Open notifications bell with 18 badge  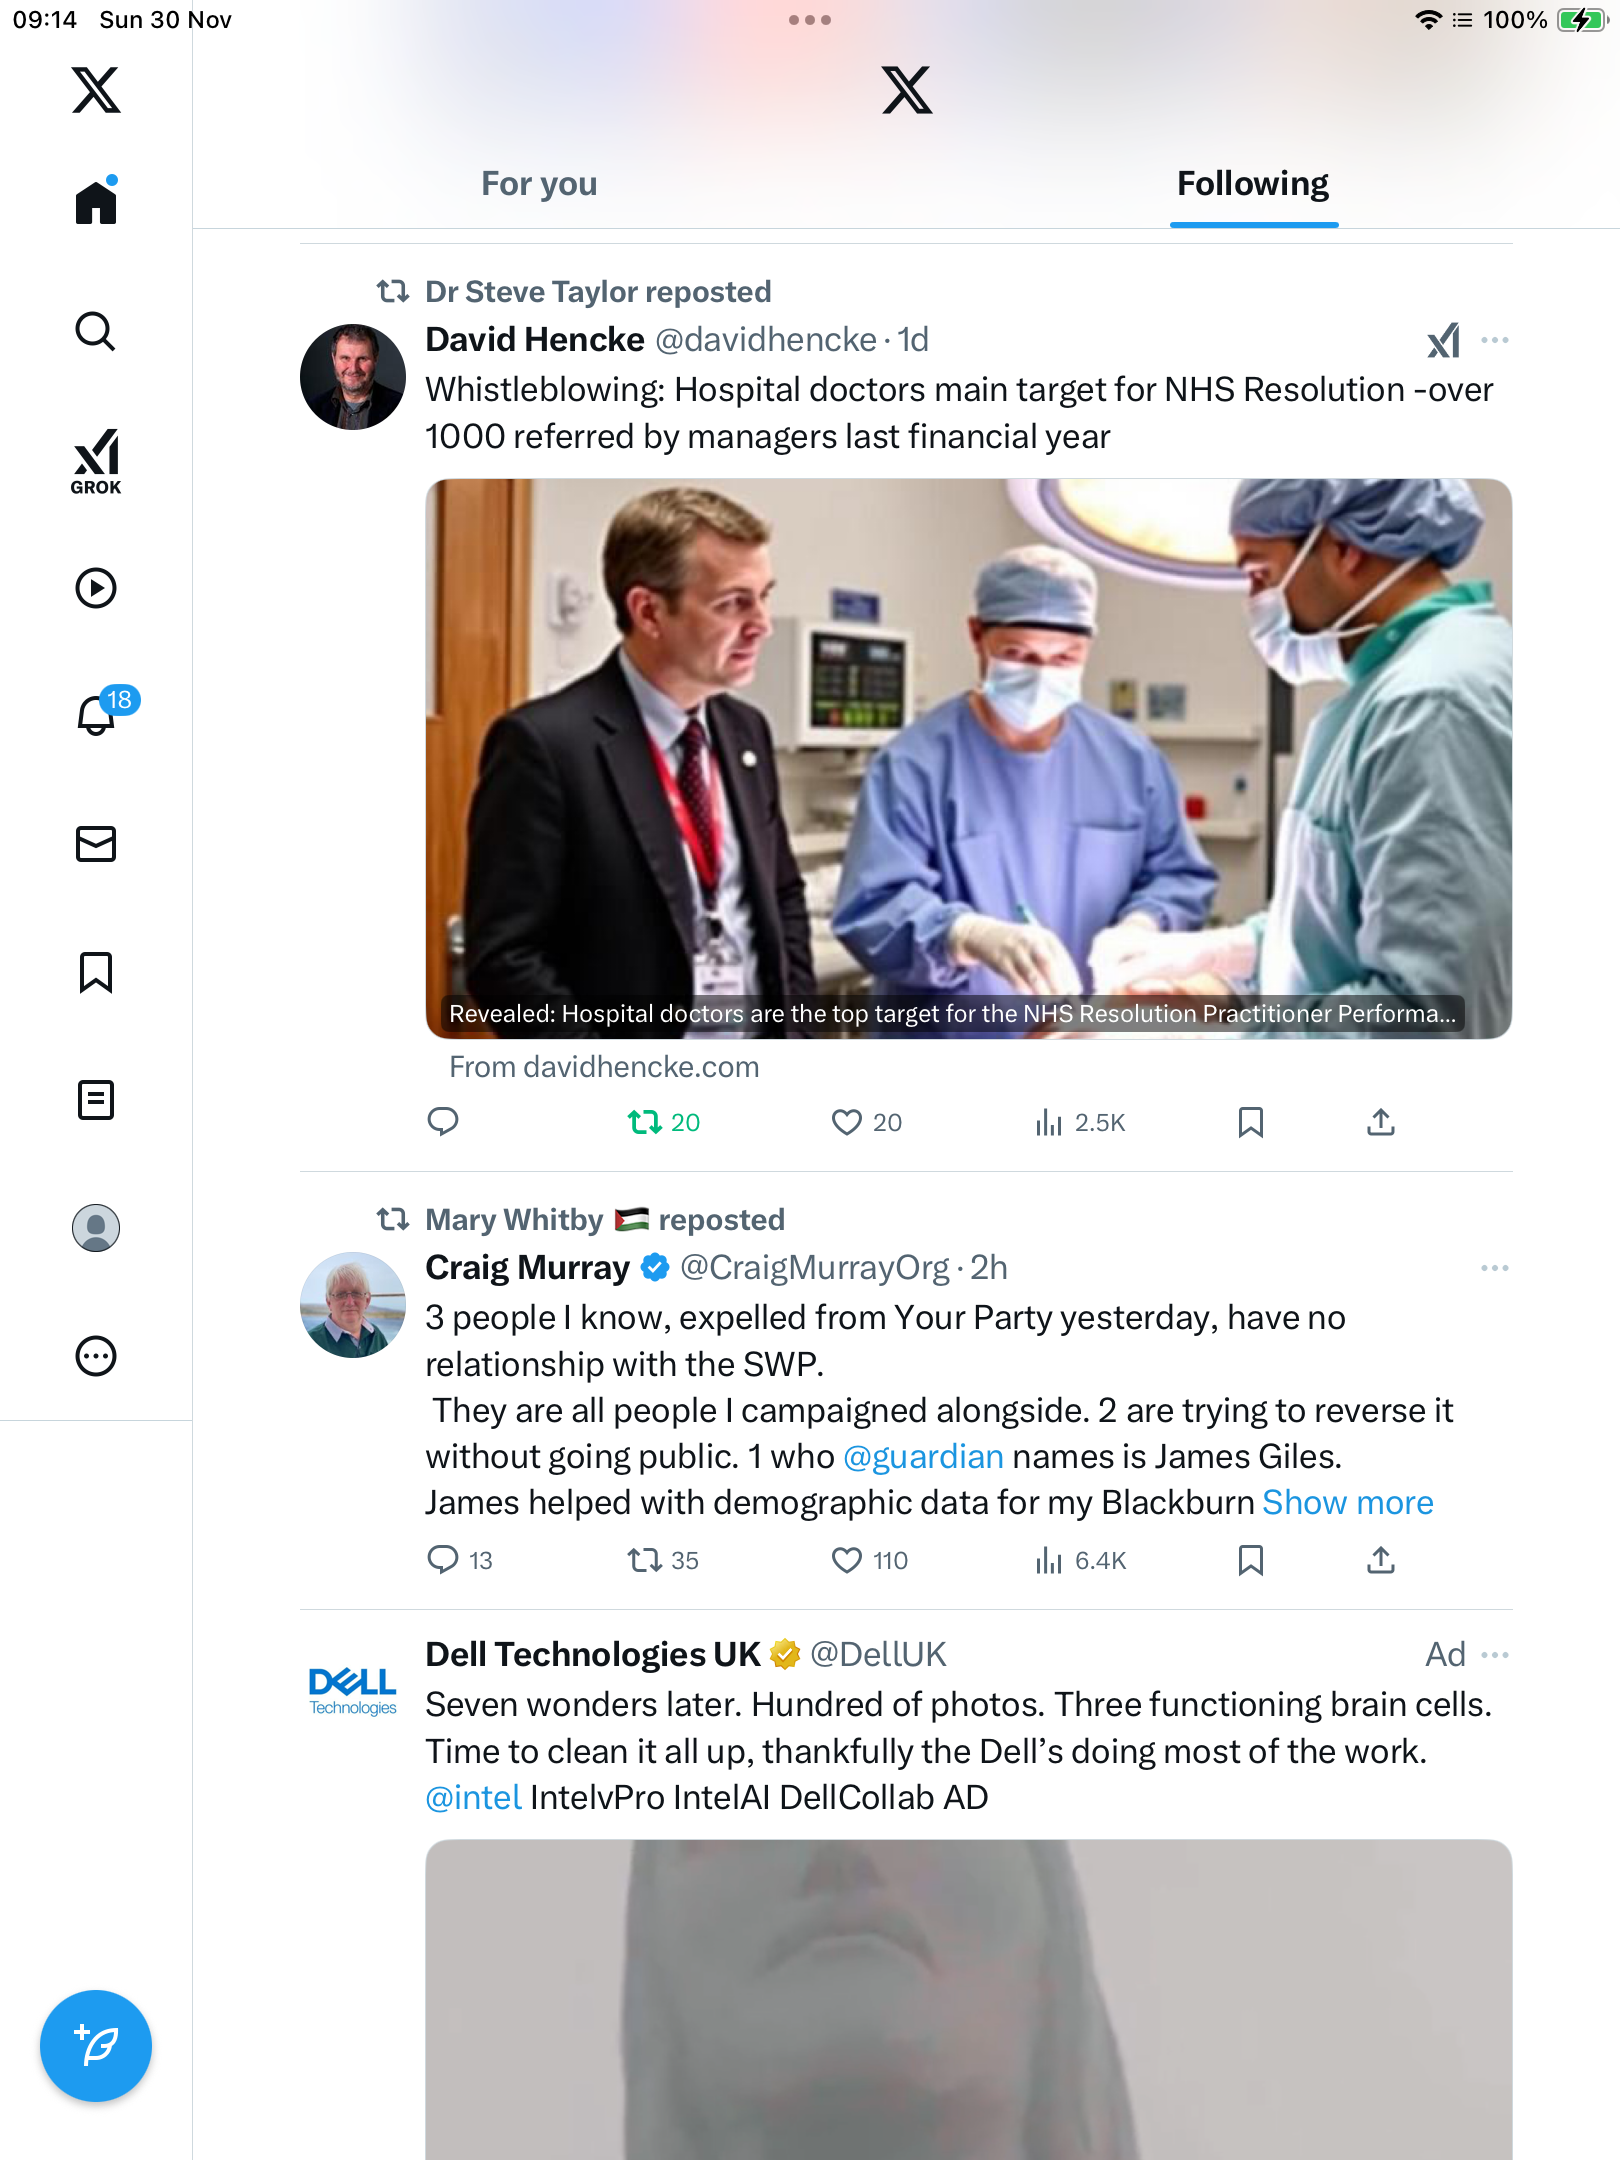(98, 715)
